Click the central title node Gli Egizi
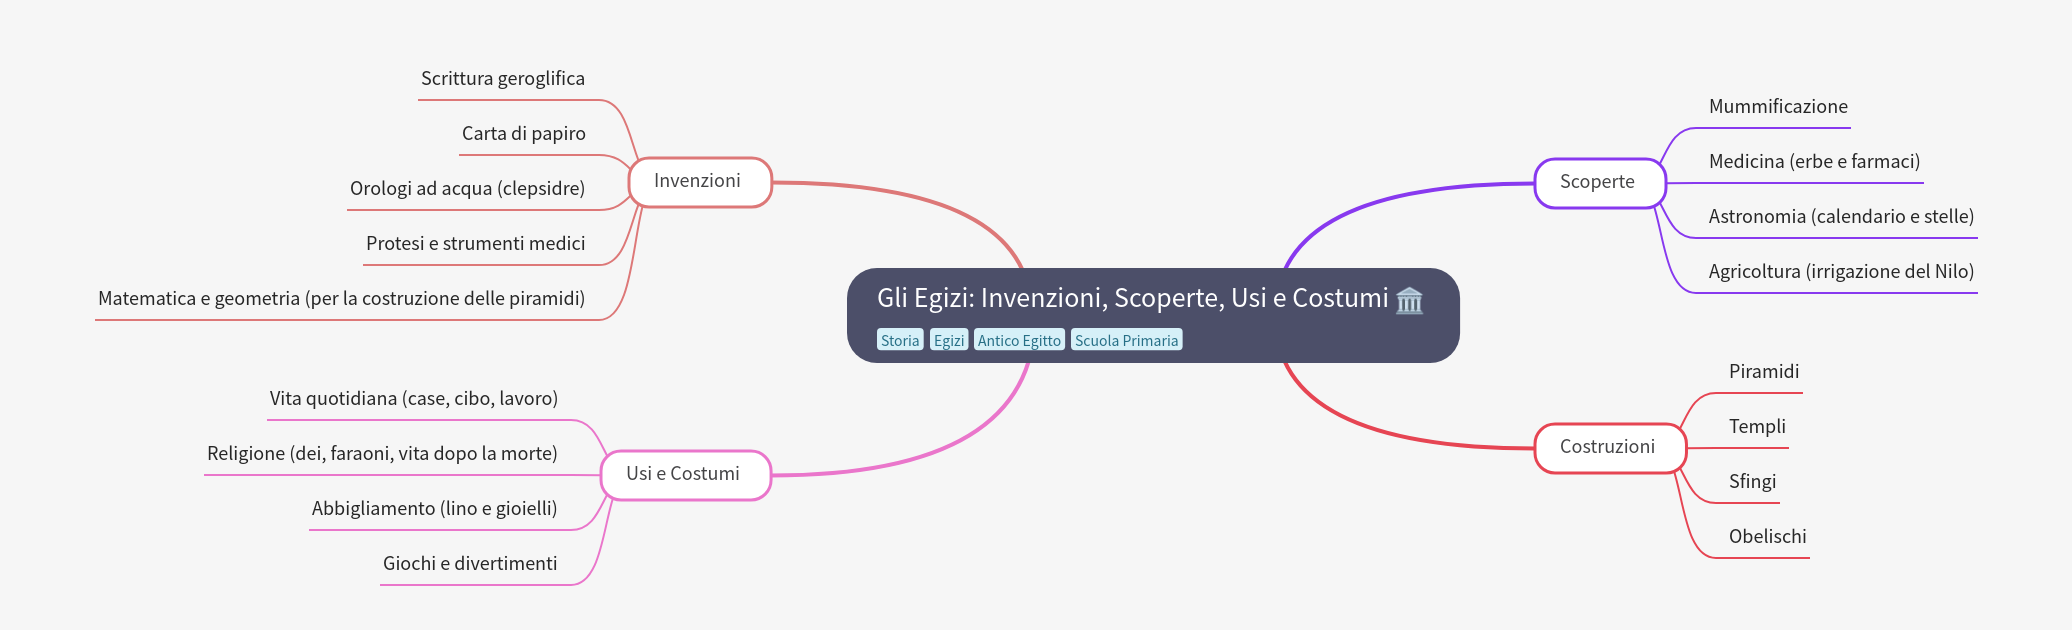The image size is (2072, 630). 1132,298
